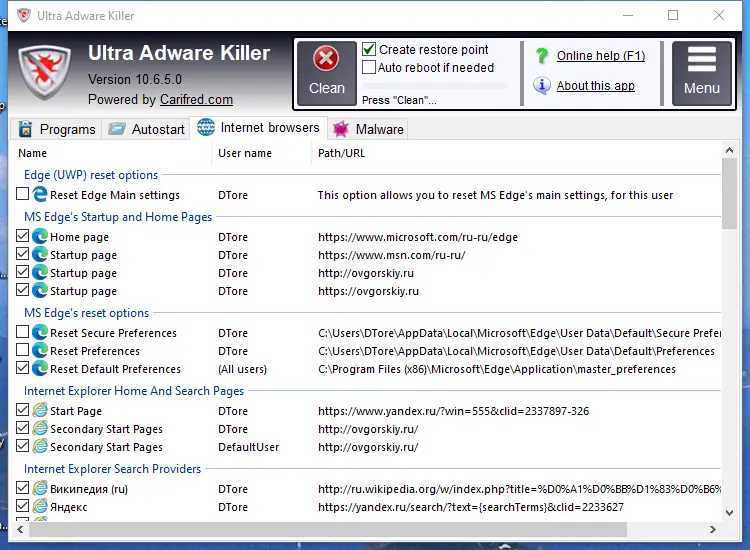
Task: Select the Internet browsers tab
Action: click(x=258, y=128)
